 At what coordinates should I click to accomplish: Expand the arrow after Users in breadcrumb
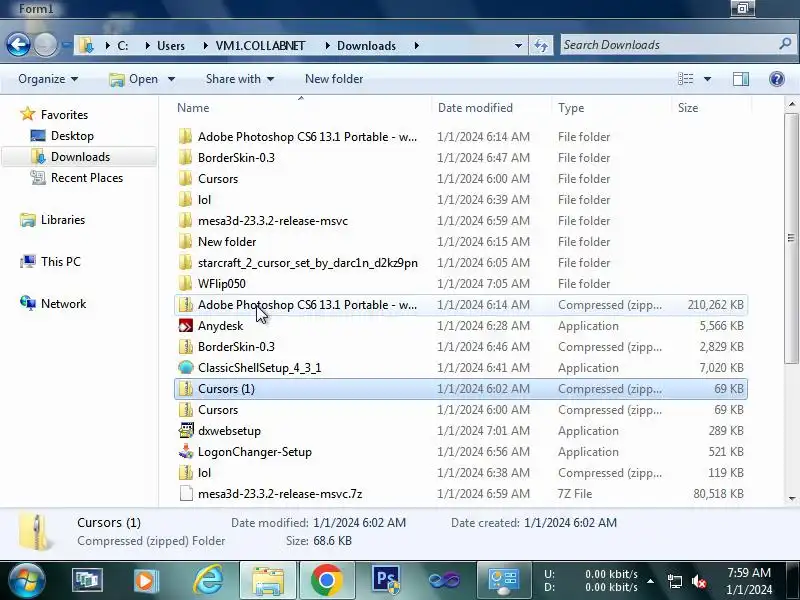pos(205,45)
